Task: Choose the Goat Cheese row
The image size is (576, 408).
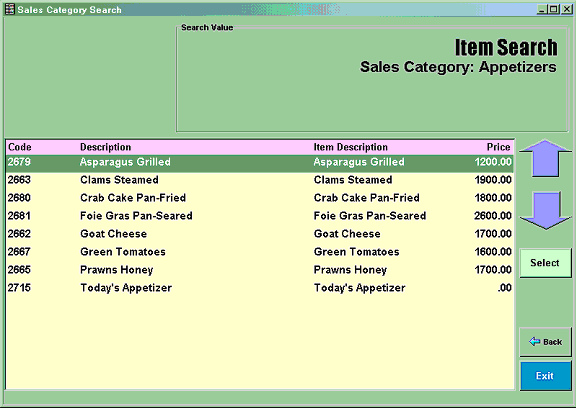Action: [260, 234]
